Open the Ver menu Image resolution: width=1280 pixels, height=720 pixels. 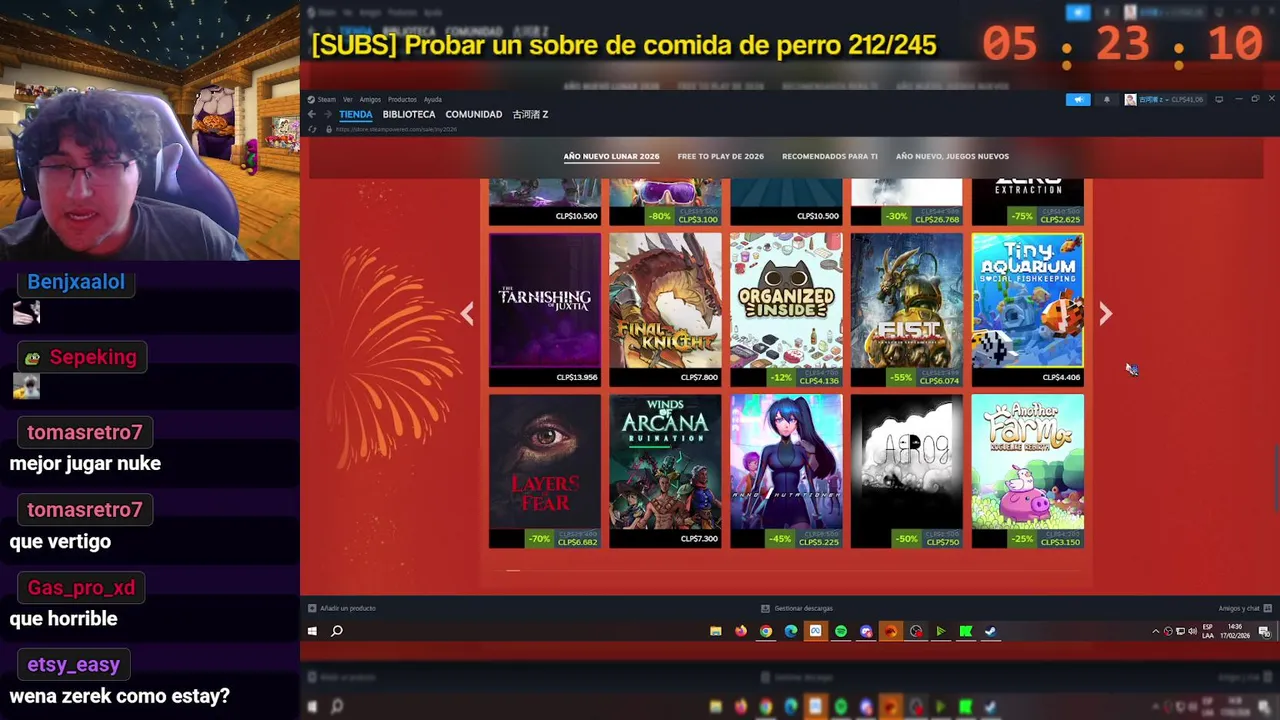click(347, 99)
